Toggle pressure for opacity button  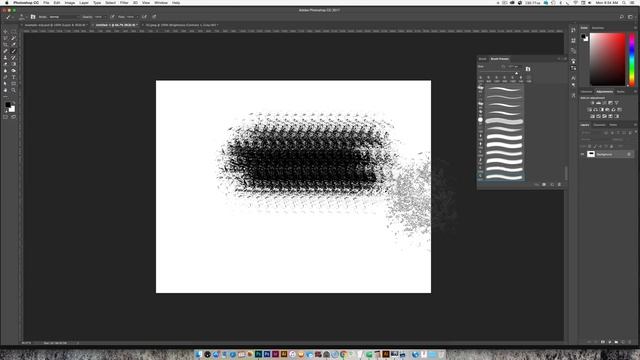tap(112, 17)
